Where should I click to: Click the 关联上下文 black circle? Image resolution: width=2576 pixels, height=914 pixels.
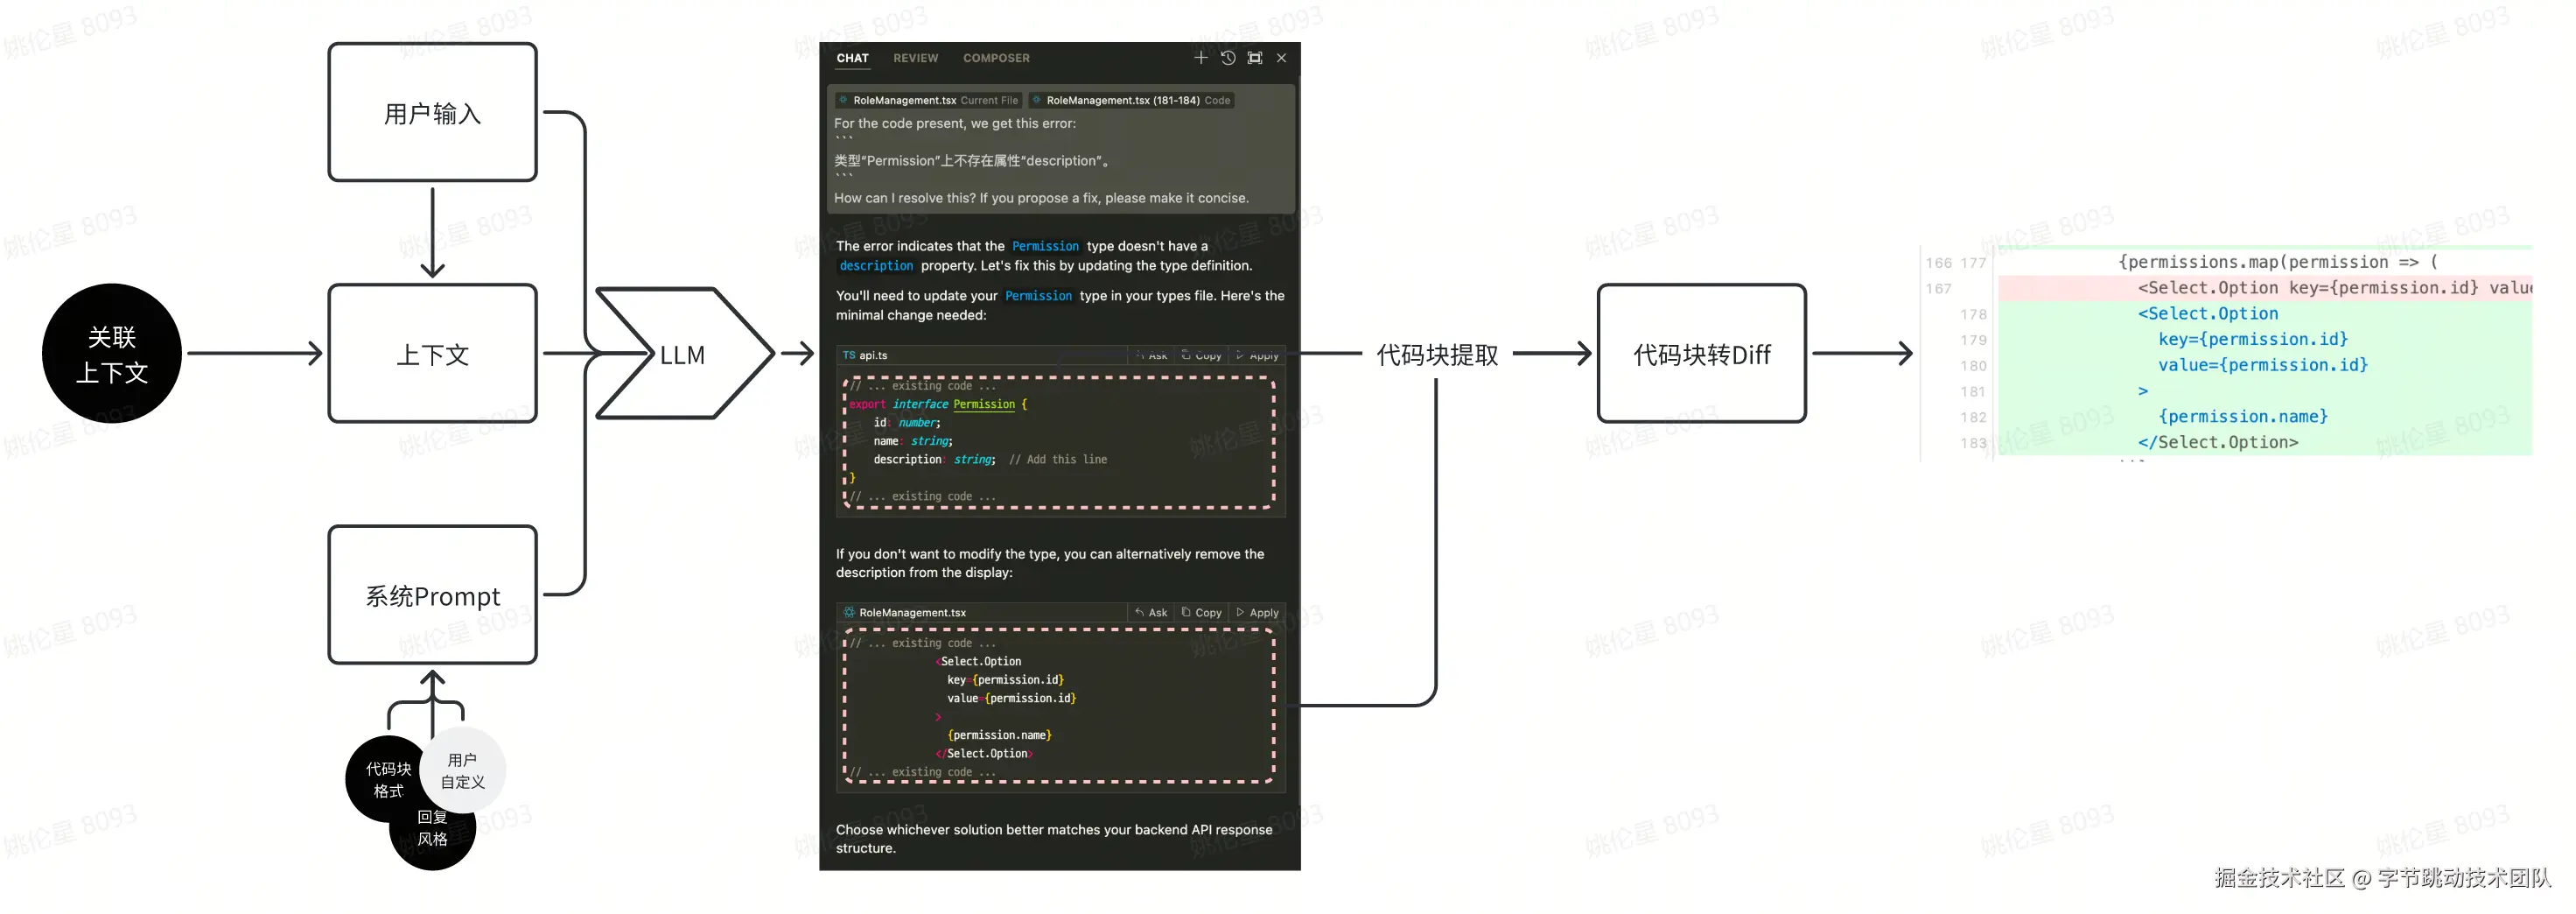112,353
